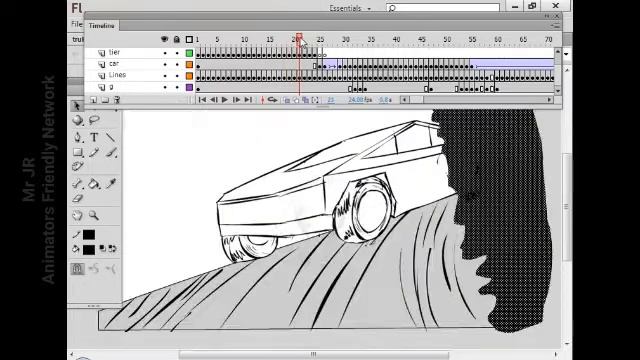Click the timeline scroll-right arrow
This screenshot has width=640, height=360.
point(549,100)
